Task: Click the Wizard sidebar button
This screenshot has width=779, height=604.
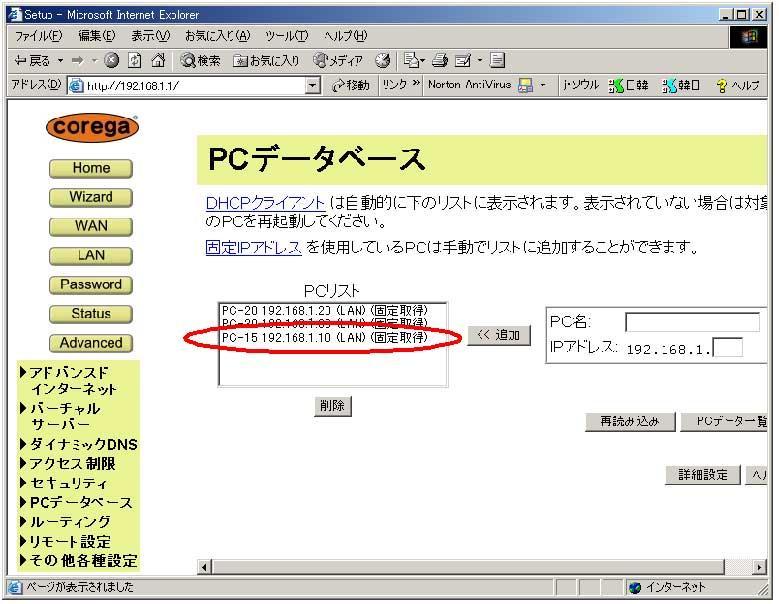Action: (x=91, y=197)
